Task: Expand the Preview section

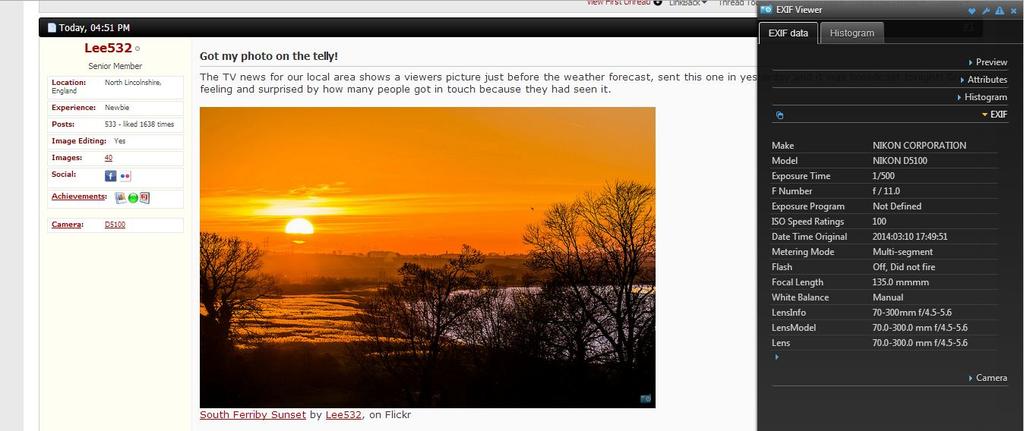Action: [988, 62]
